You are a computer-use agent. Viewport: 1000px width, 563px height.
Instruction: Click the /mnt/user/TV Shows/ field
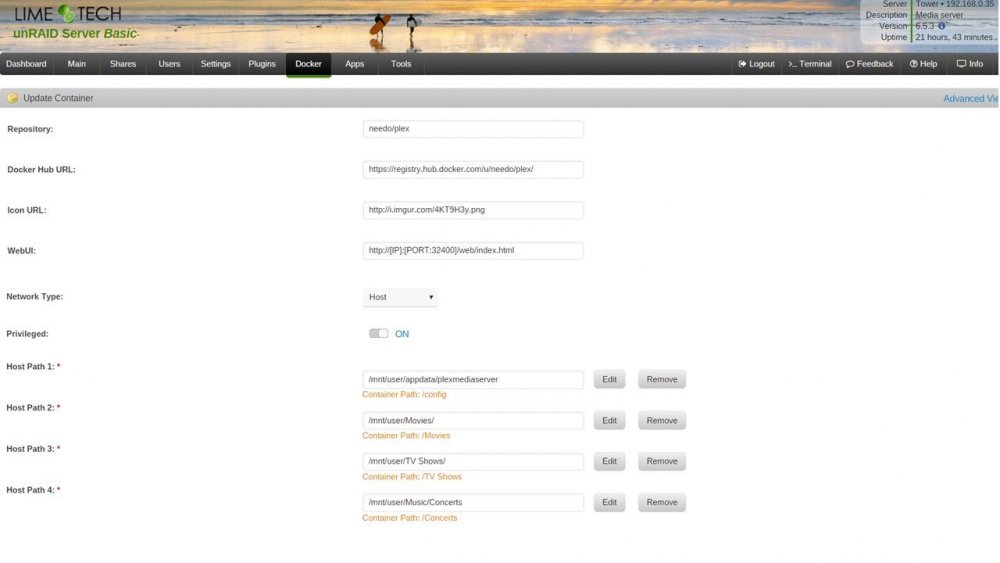473,461
